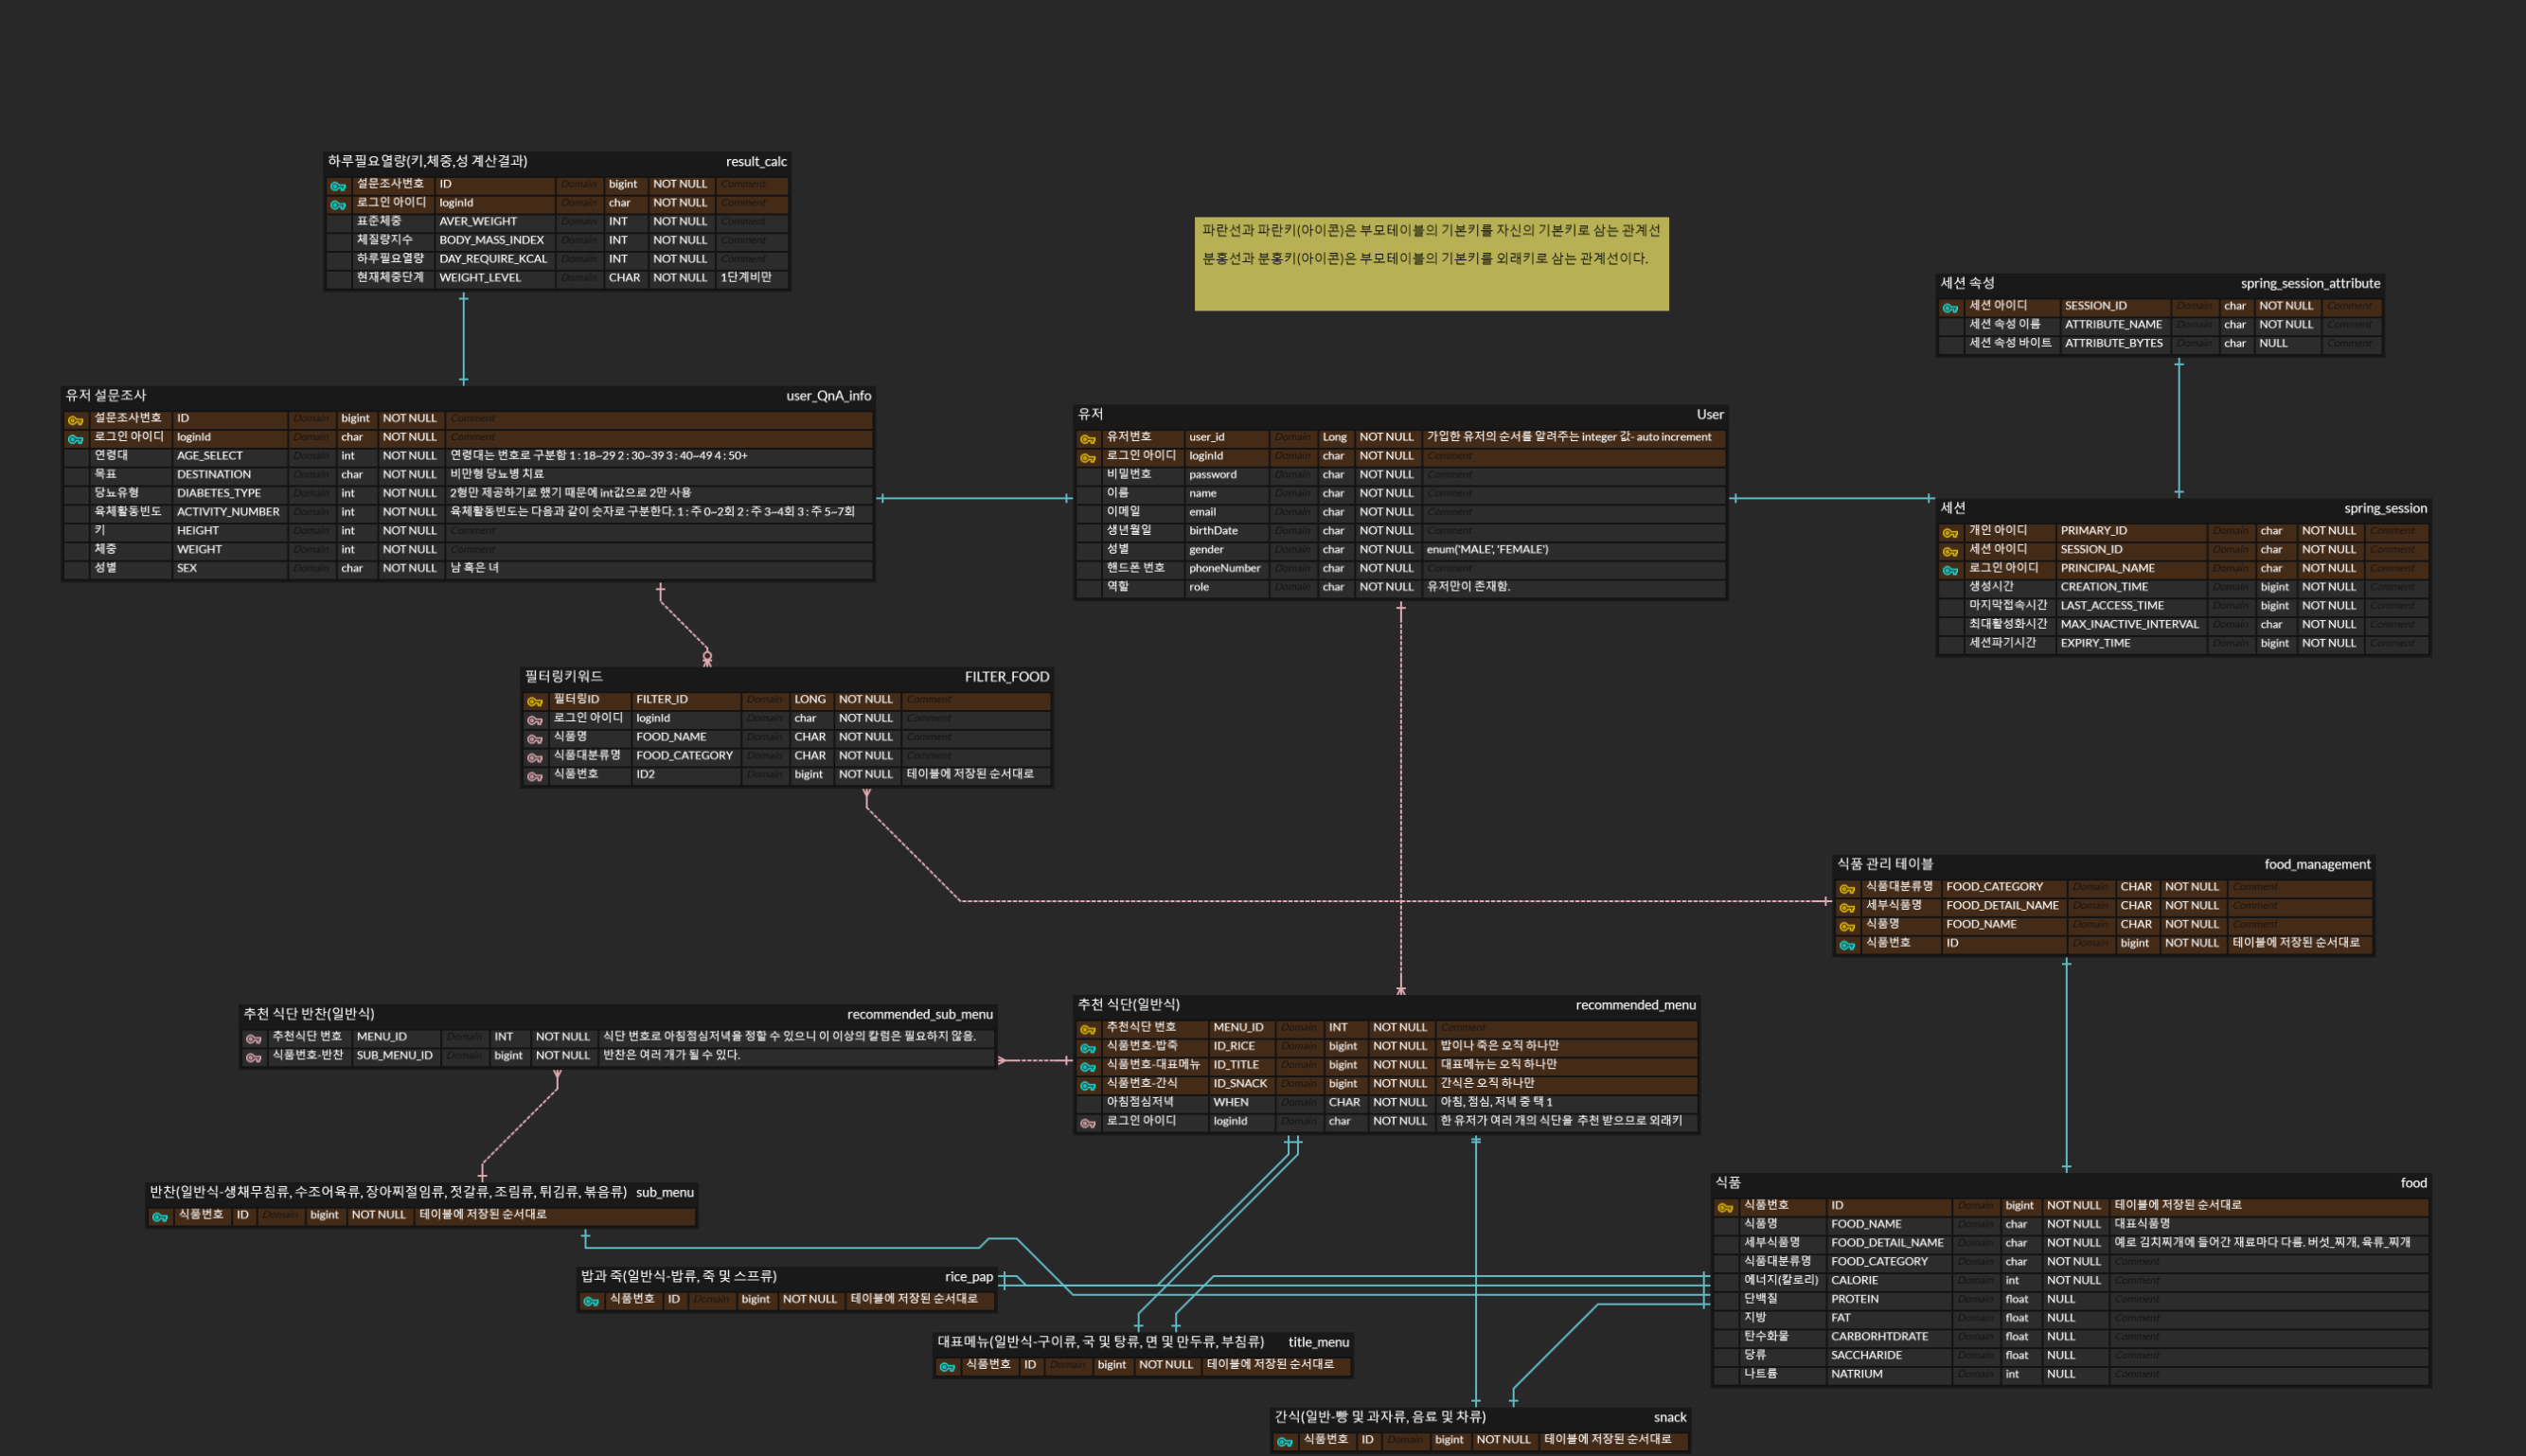Image resolution: width=2526 pixels, height=1456 pixels.
Task: Select key icon in snack ID row
Action: tap(1285, 1442)
